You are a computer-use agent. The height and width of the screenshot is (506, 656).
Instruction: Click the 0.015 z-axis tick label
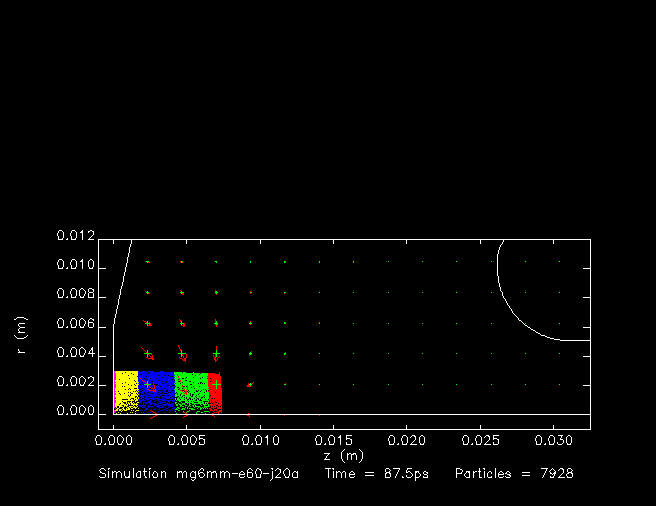[333, 440]
